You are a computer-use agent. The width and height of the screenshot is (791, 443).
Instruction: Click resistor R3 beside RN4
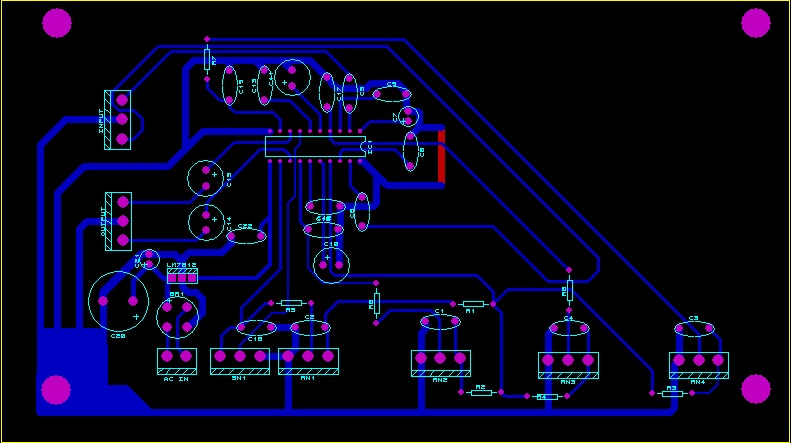pyautogui.click(x=671, y=394)
